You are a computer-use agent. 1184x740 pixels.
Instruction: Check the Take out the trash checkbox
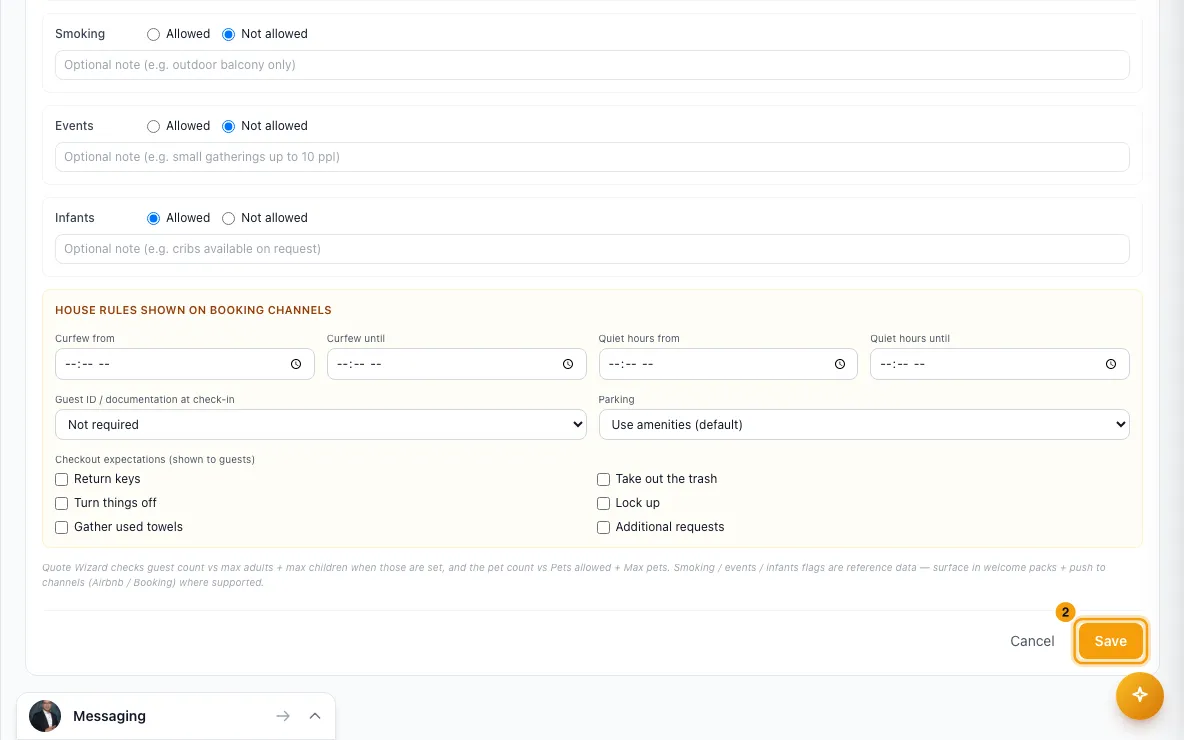[x=603, y=479]
